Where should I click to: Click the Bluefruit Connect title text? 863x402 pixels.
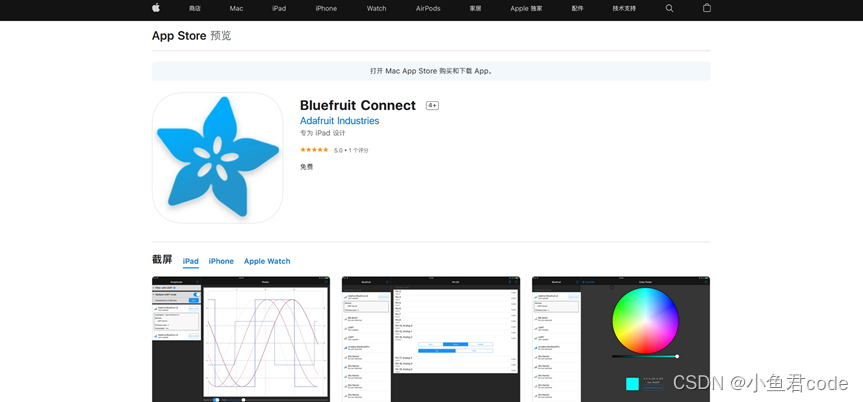pos(358,105)
